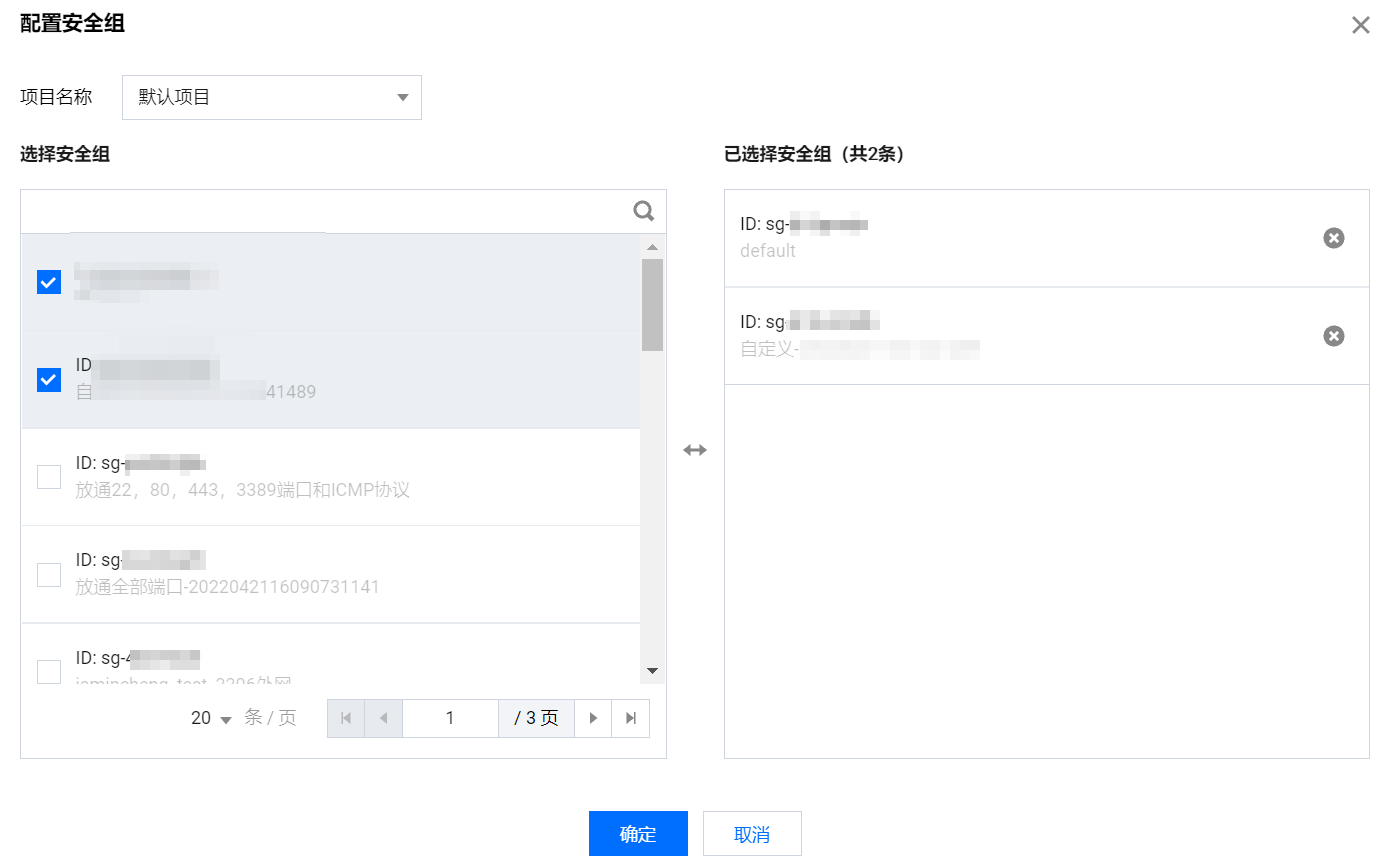
Task: Uncheck the first selected security group
Action: coord(49,282)
